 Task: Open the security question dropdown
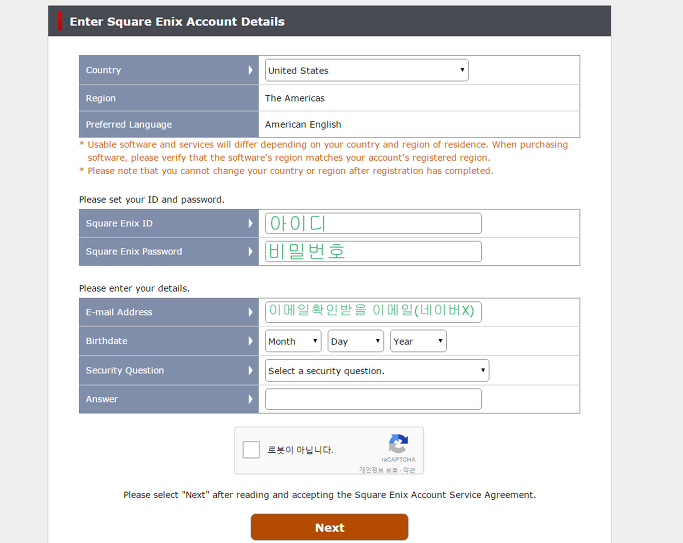377,371
